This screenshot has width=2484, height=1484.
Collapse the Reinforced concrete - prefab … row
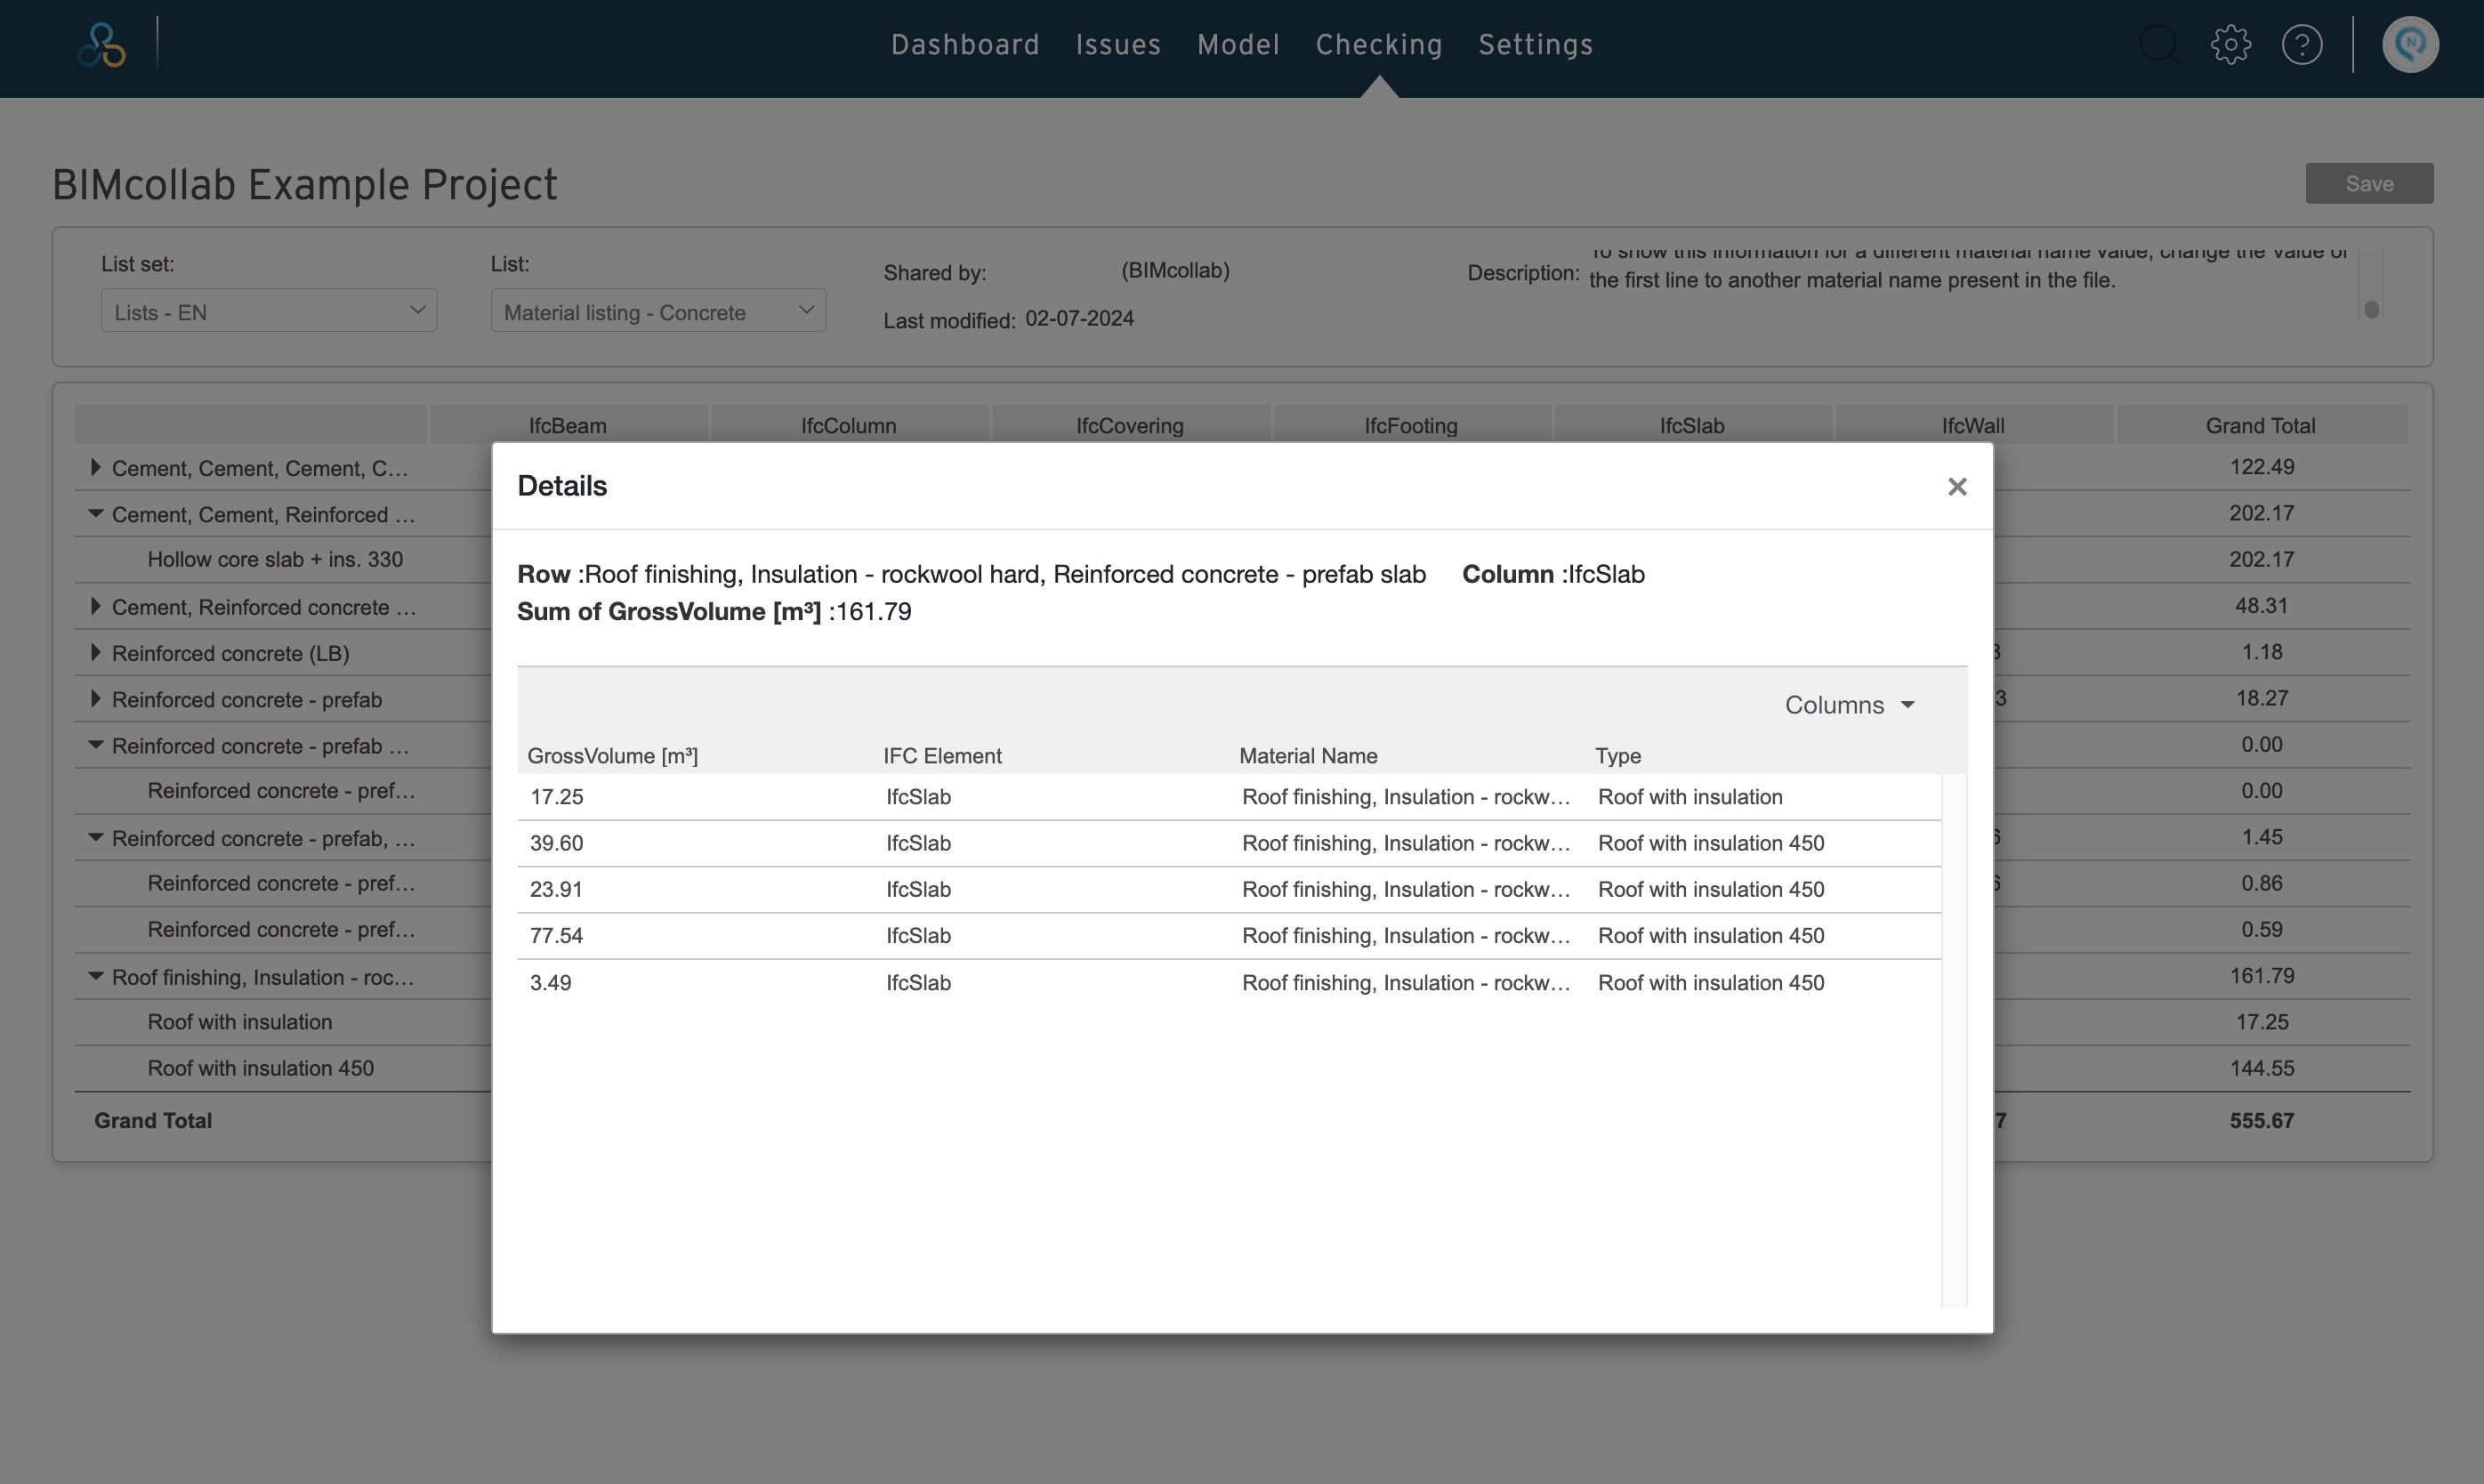[x=95, y=745]
